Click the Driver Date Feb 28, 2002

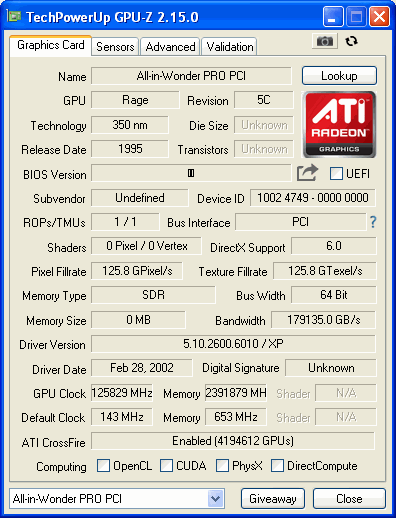point(142,368)
